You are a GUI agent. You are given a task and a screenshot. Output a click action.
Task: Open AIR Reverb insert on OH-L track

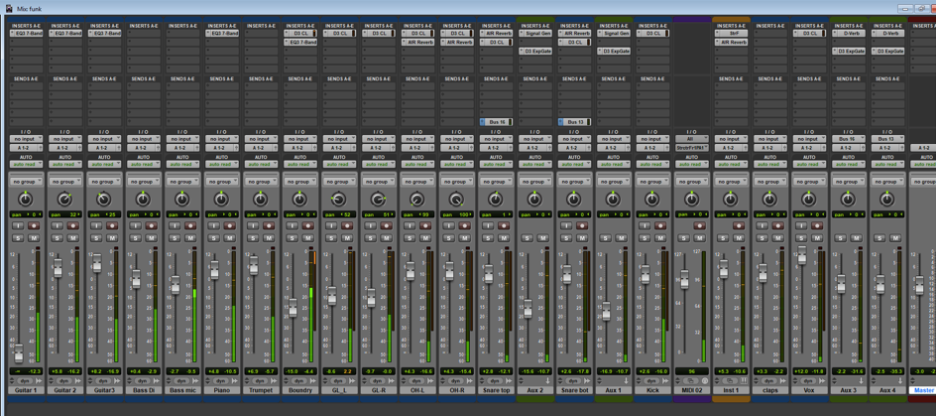pos(417,42)
